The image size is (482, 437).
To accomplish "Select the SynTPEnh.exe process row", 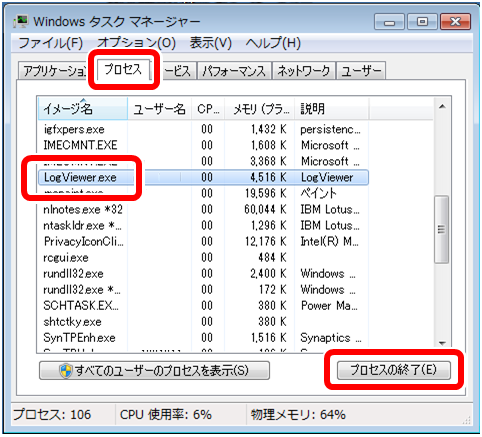I will (203, 337).
